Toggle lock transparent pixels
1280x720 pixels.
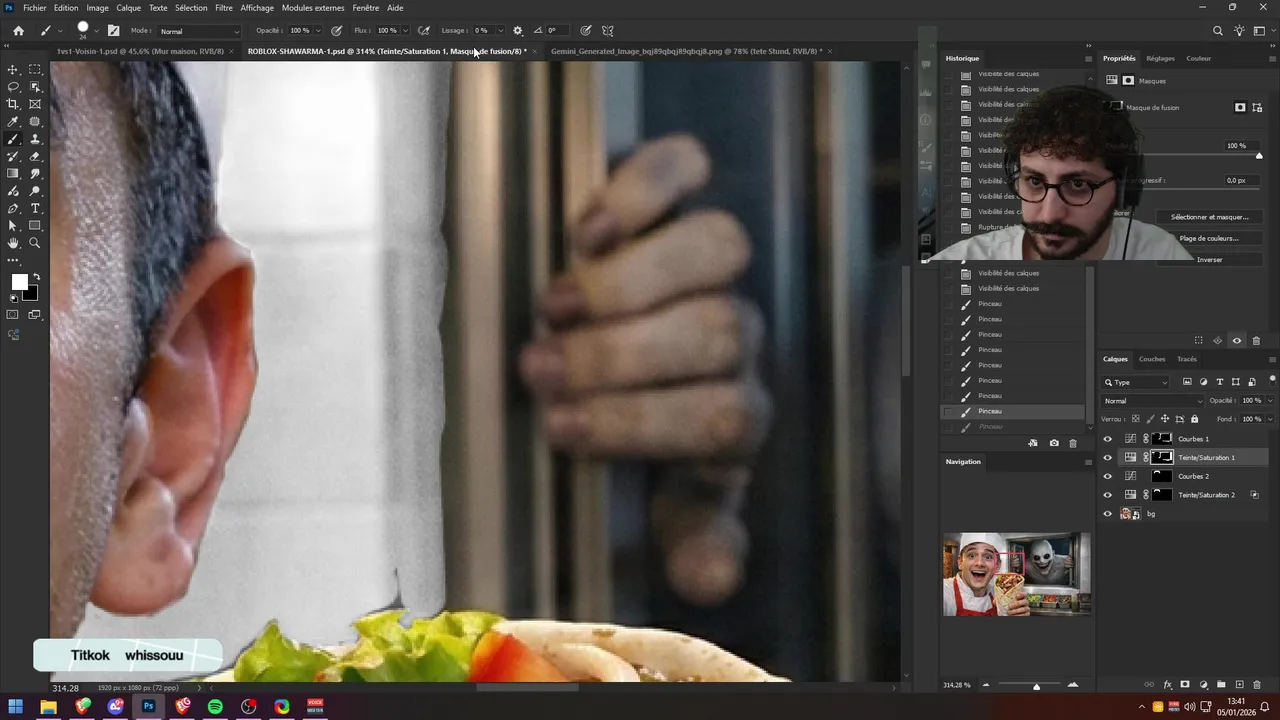pos(1136,419)
